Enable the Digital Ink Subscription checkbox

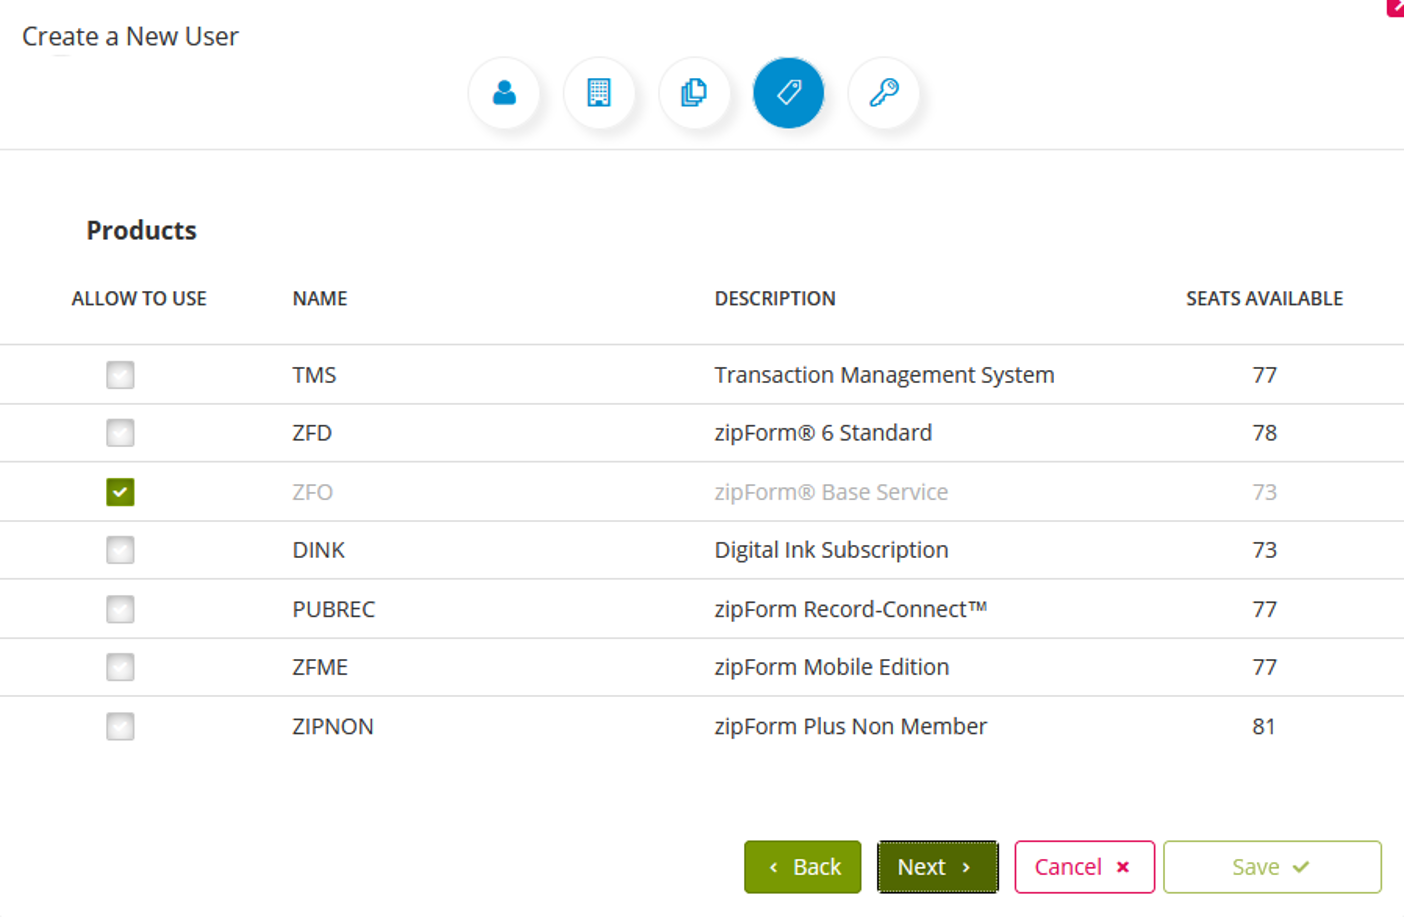(x=120, y=549)
